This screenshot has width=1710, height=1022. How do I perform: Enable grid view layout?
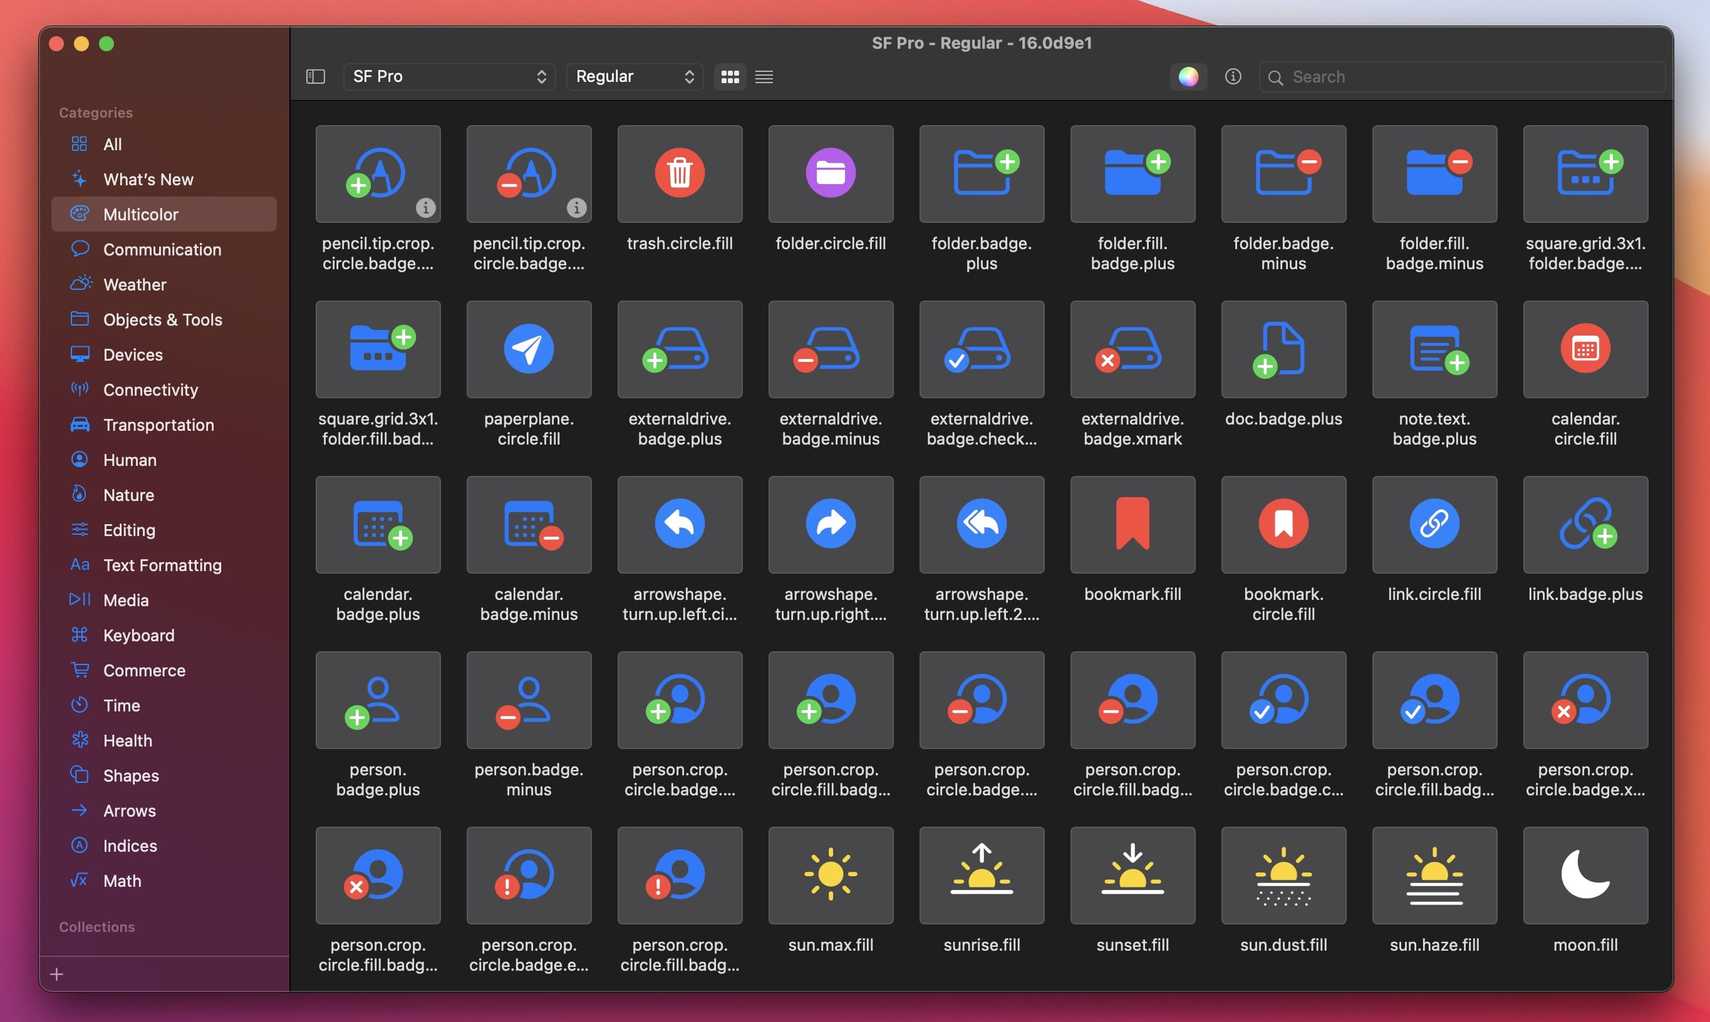coord(729,76)
